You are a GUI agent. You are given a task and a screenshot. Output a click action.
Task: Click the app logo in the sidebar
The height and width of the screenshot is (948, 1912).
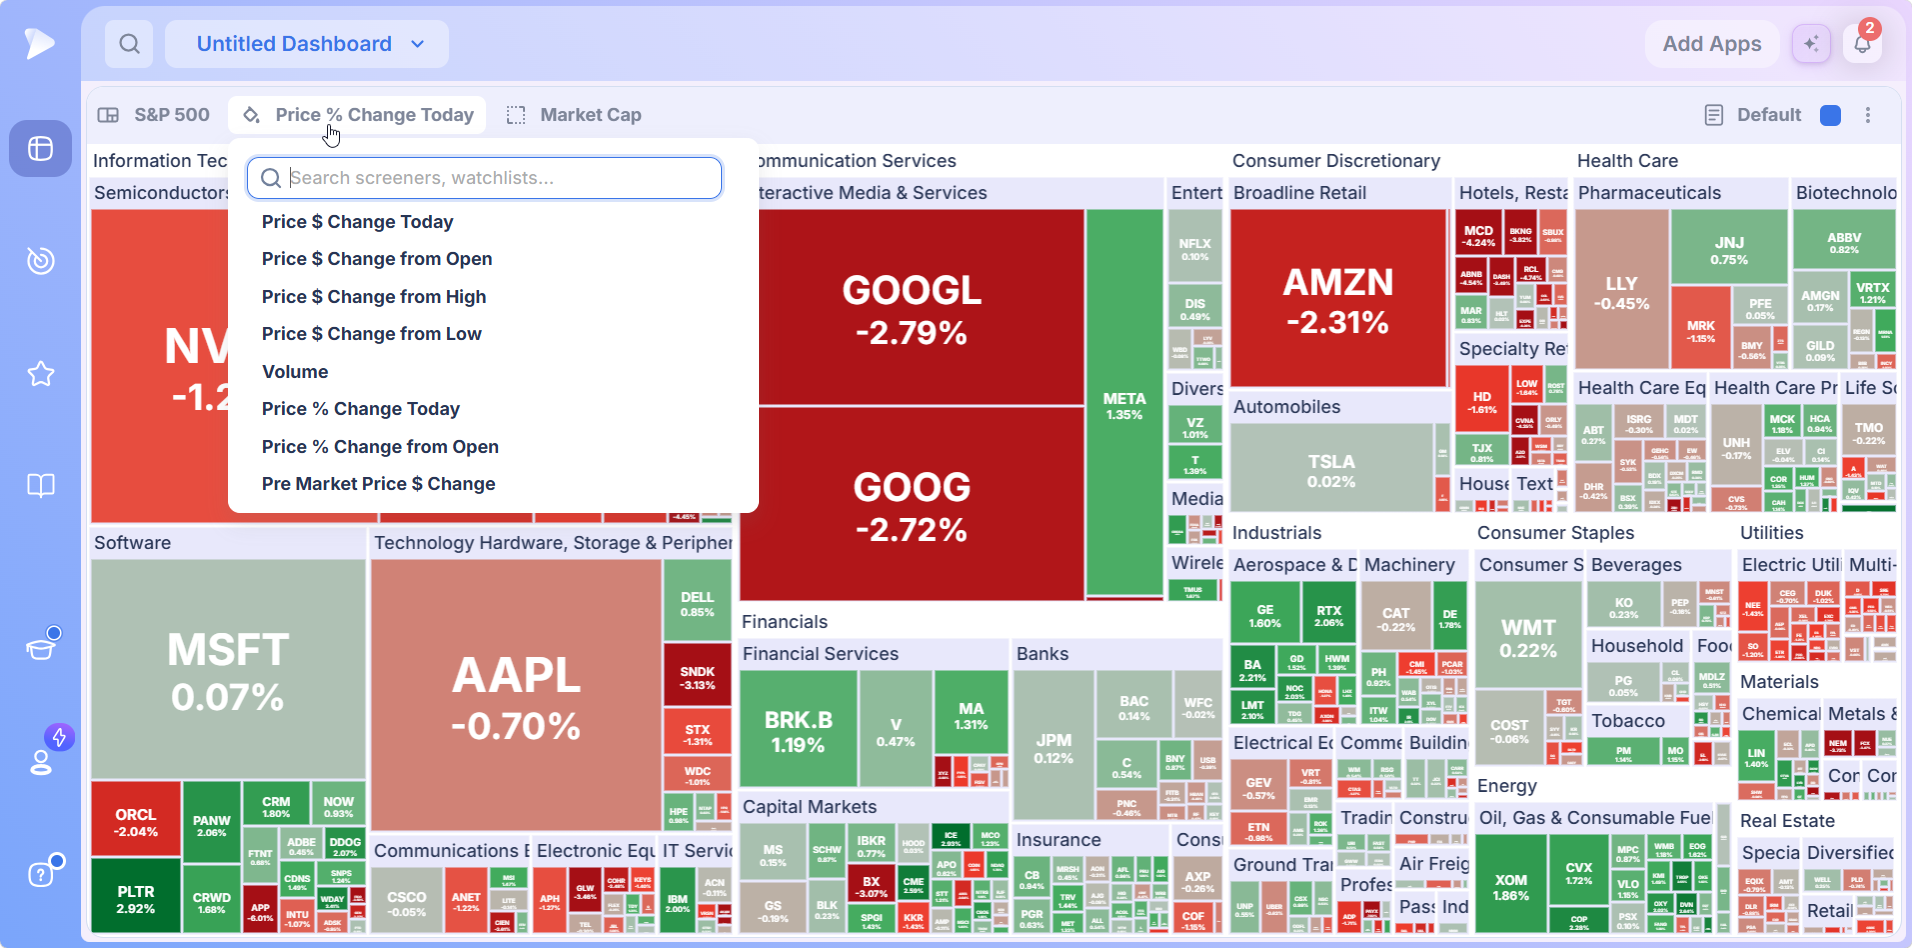pyautogui.click(x=40, y=43)
